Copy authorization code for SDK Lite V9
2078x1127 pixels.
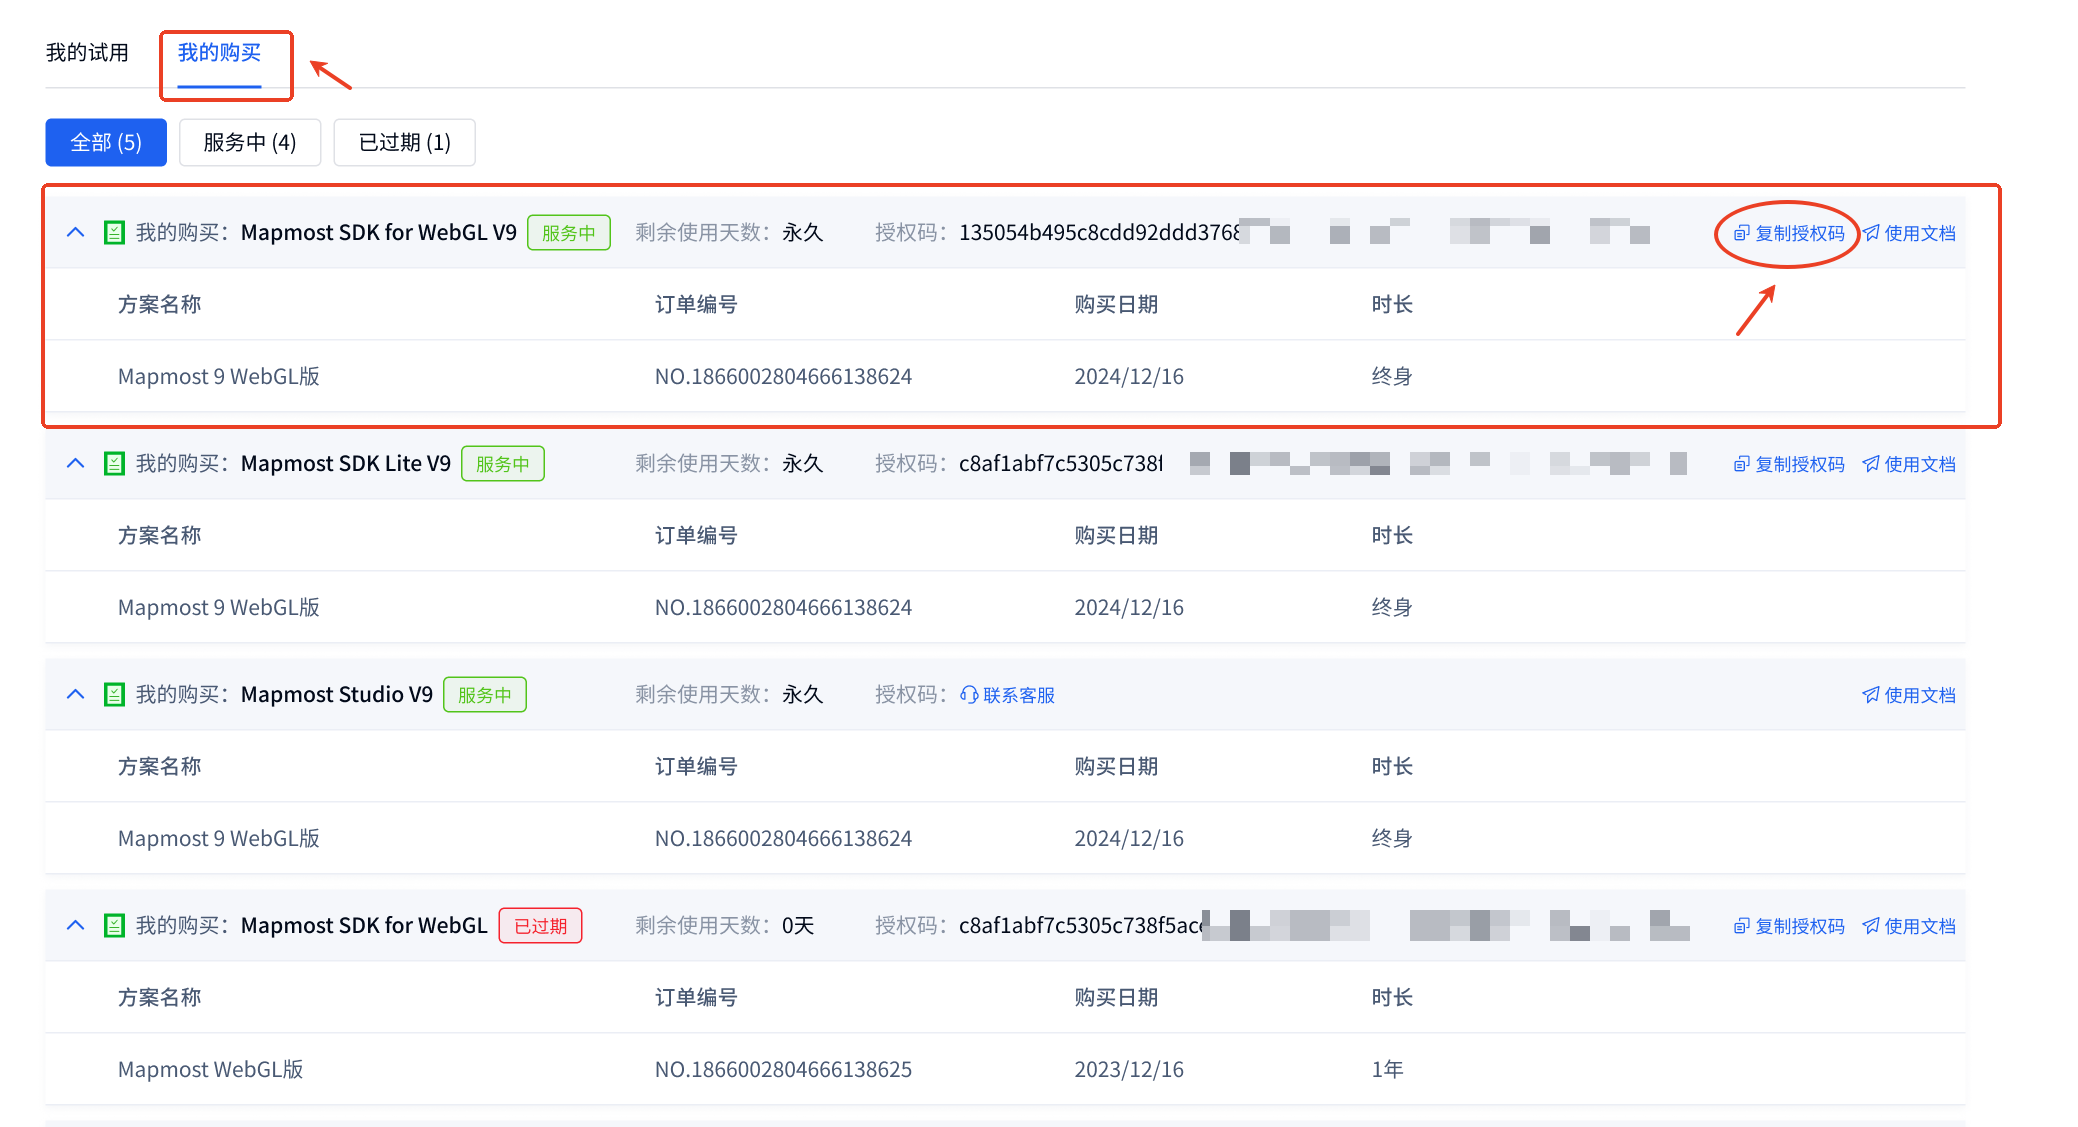[1789, 464]
